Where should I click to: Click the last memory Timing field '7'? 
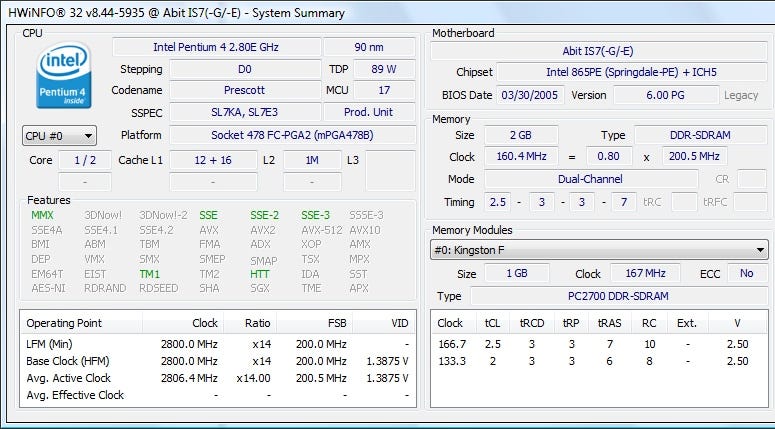623,202
